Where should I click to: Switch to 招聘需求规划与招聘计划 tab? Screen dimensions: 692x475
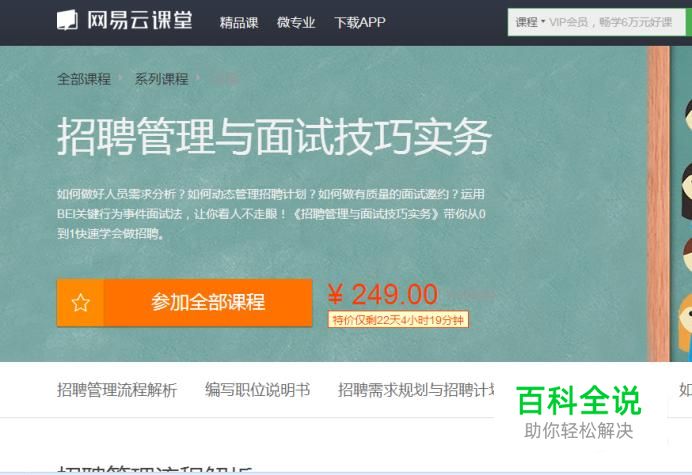click(416, 390)
